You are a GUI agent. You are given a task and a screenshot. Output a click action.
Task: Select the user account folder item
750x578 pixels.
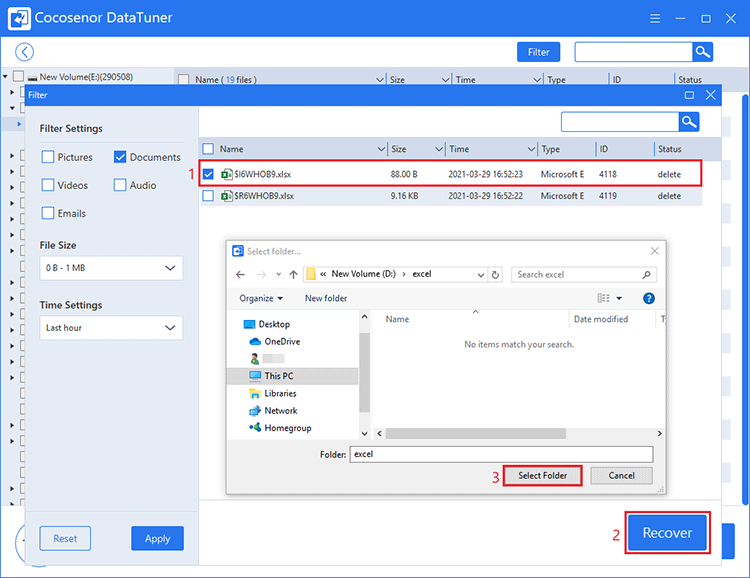(x=267, y=358)
